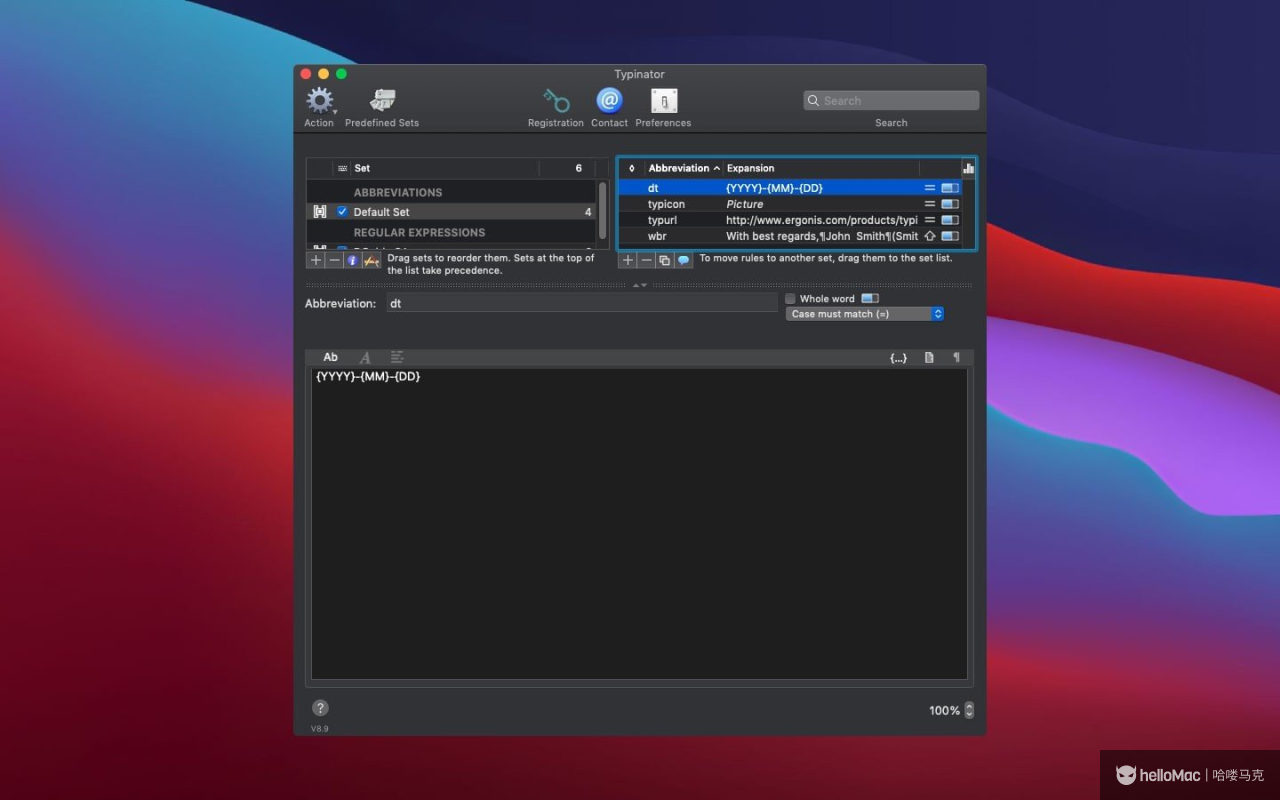Open the Action gear menu
This screenshot has width=1280, height=800.
point(320,101)
